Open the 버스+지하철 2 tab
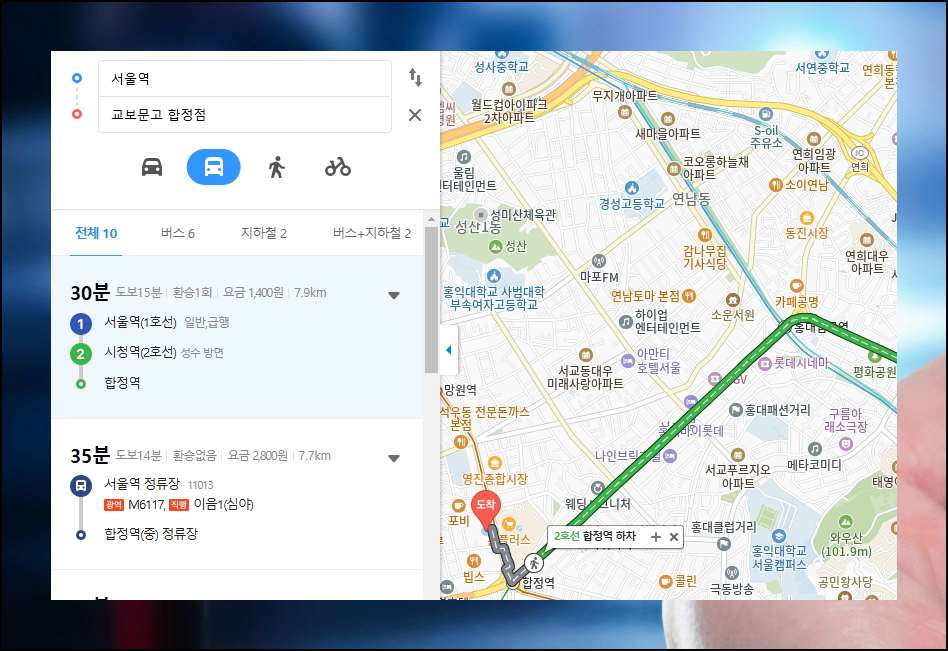This screenshot has height=651, width=948. coord(372,233)
